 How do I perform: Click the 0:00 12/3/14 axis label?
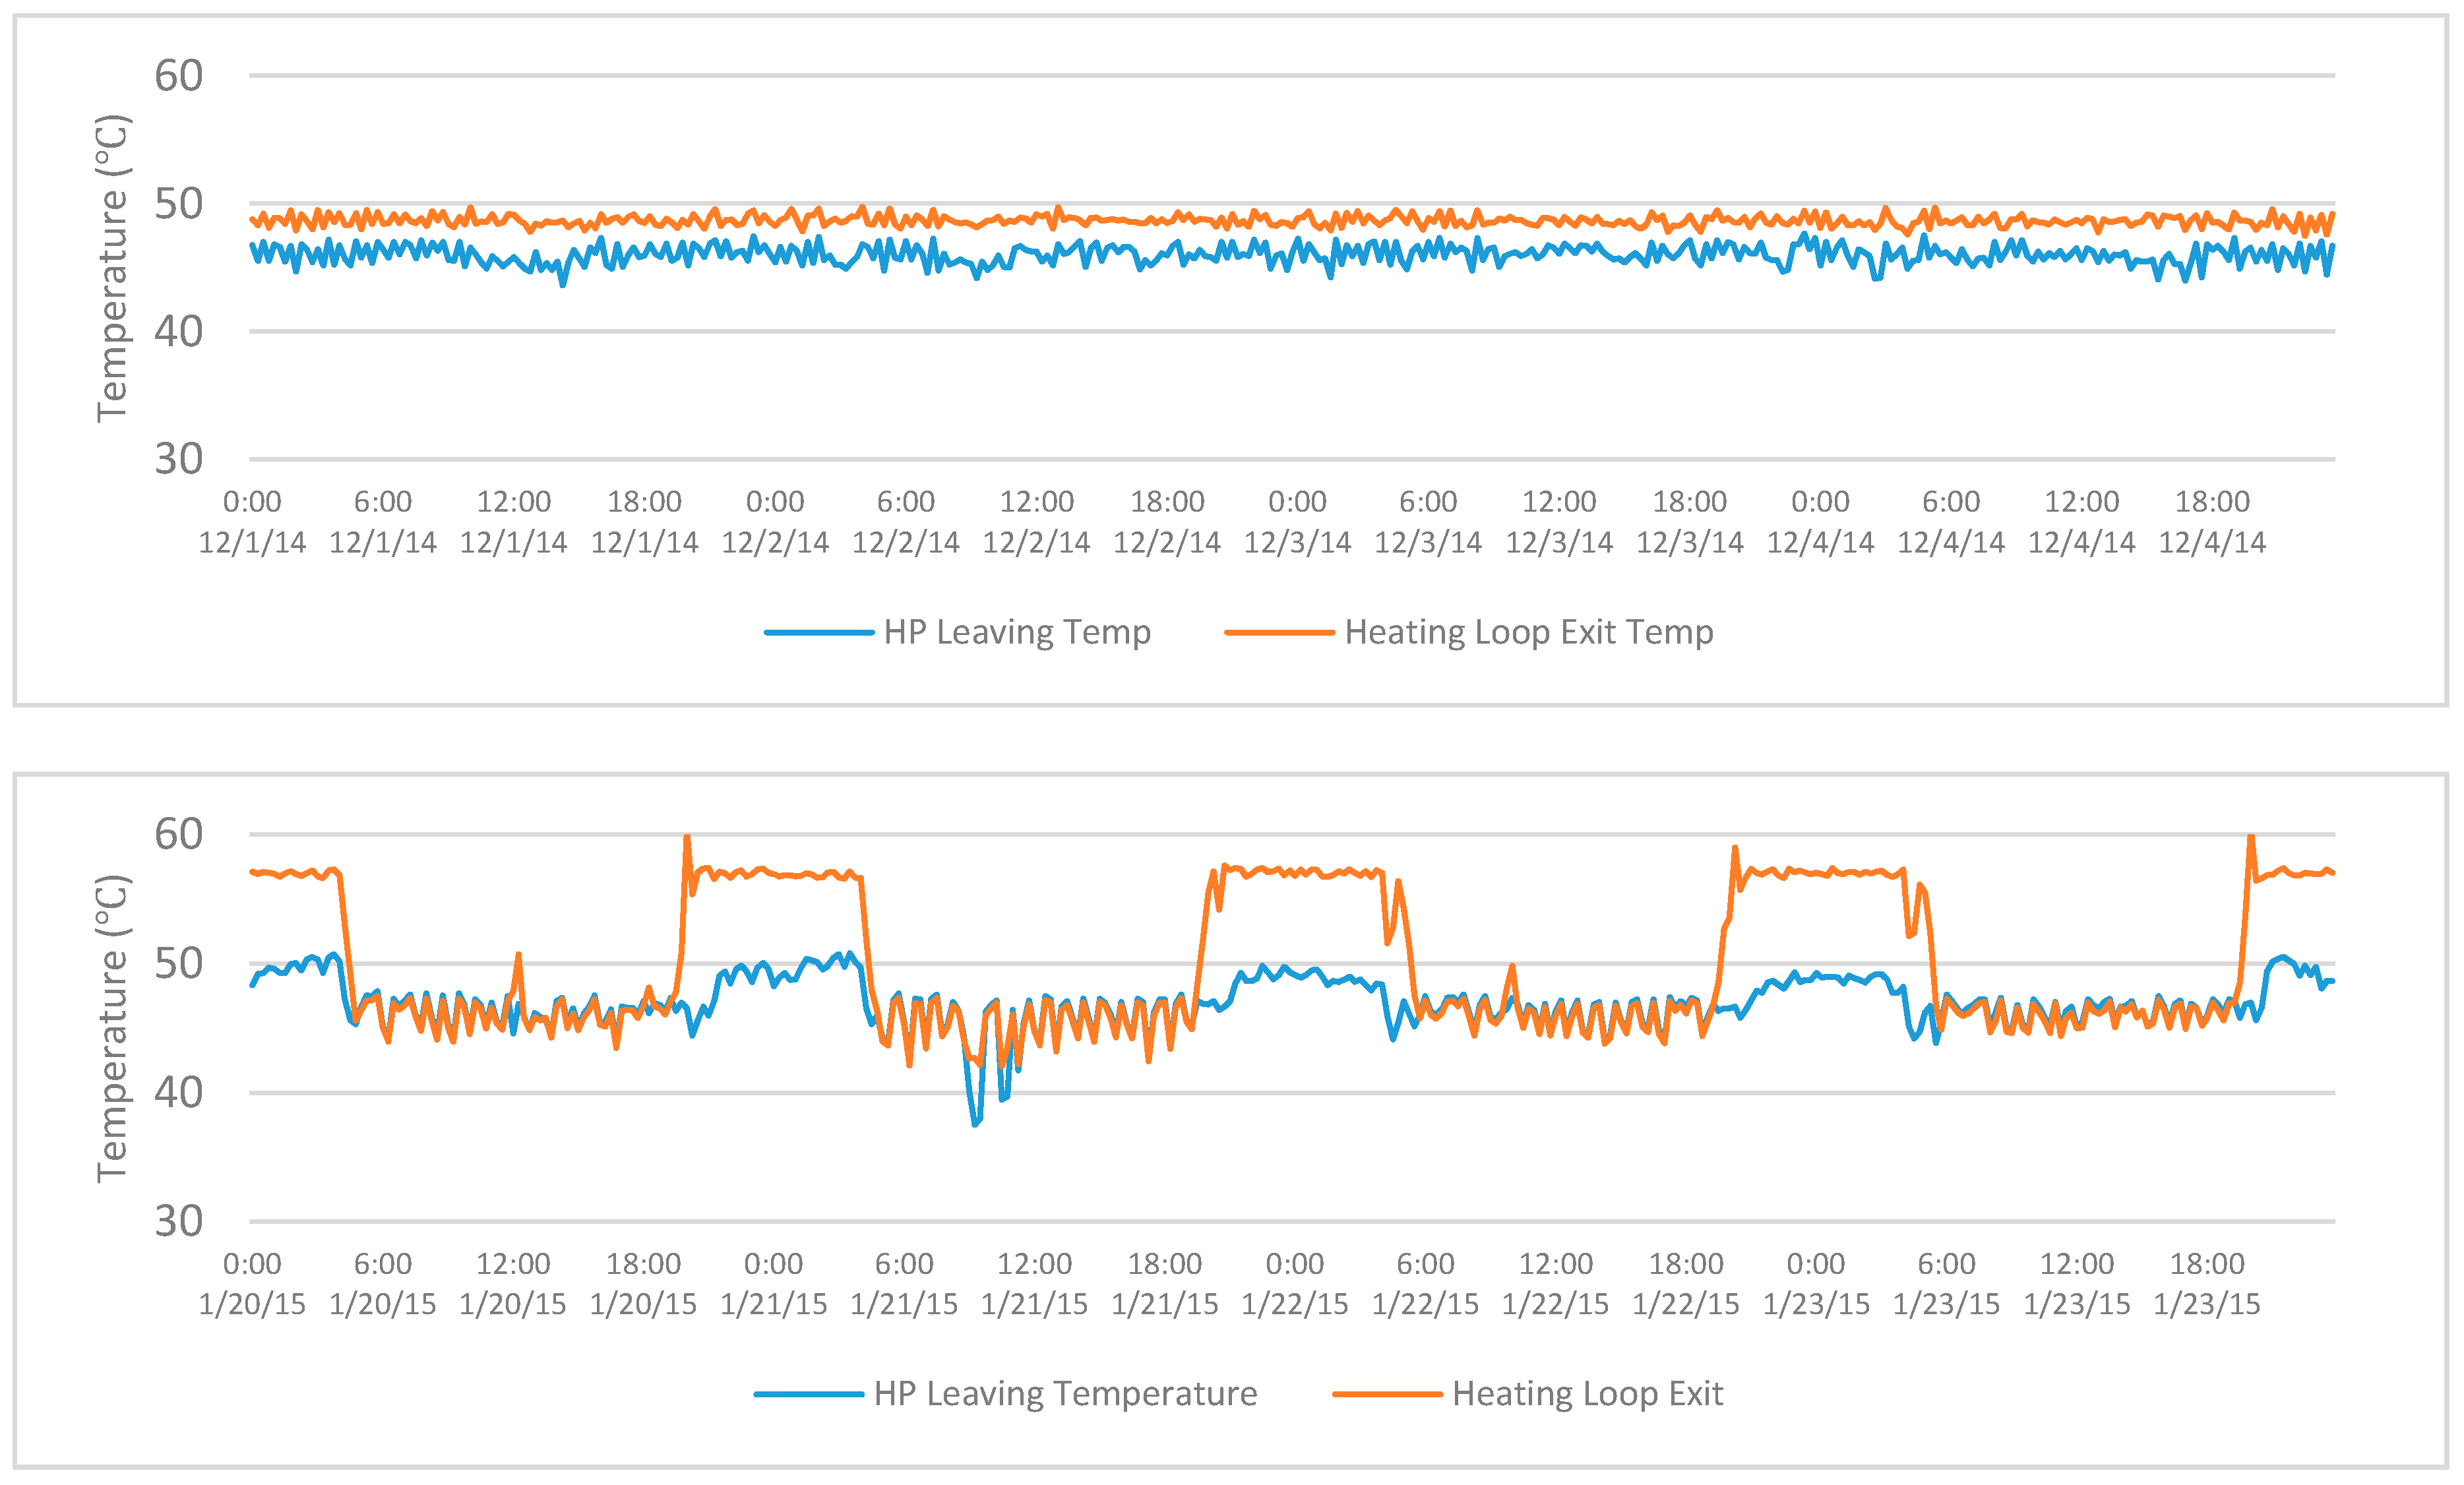click(x=1297, y=522)
